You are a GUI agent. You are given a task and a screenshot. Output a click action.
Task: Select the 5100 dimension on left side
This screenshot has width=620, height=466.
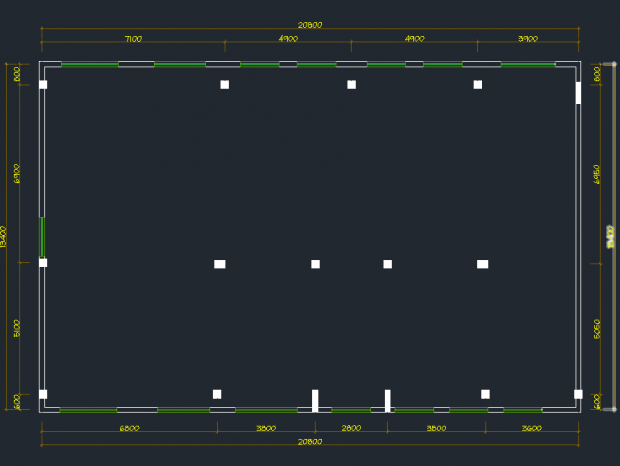point(17,328)
